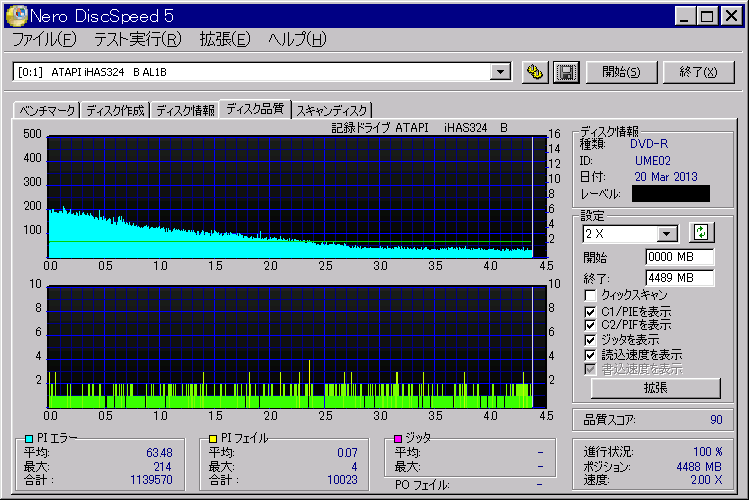Click the PO フェイル label
The image size is (749, 500).
[x=422, y=485]
